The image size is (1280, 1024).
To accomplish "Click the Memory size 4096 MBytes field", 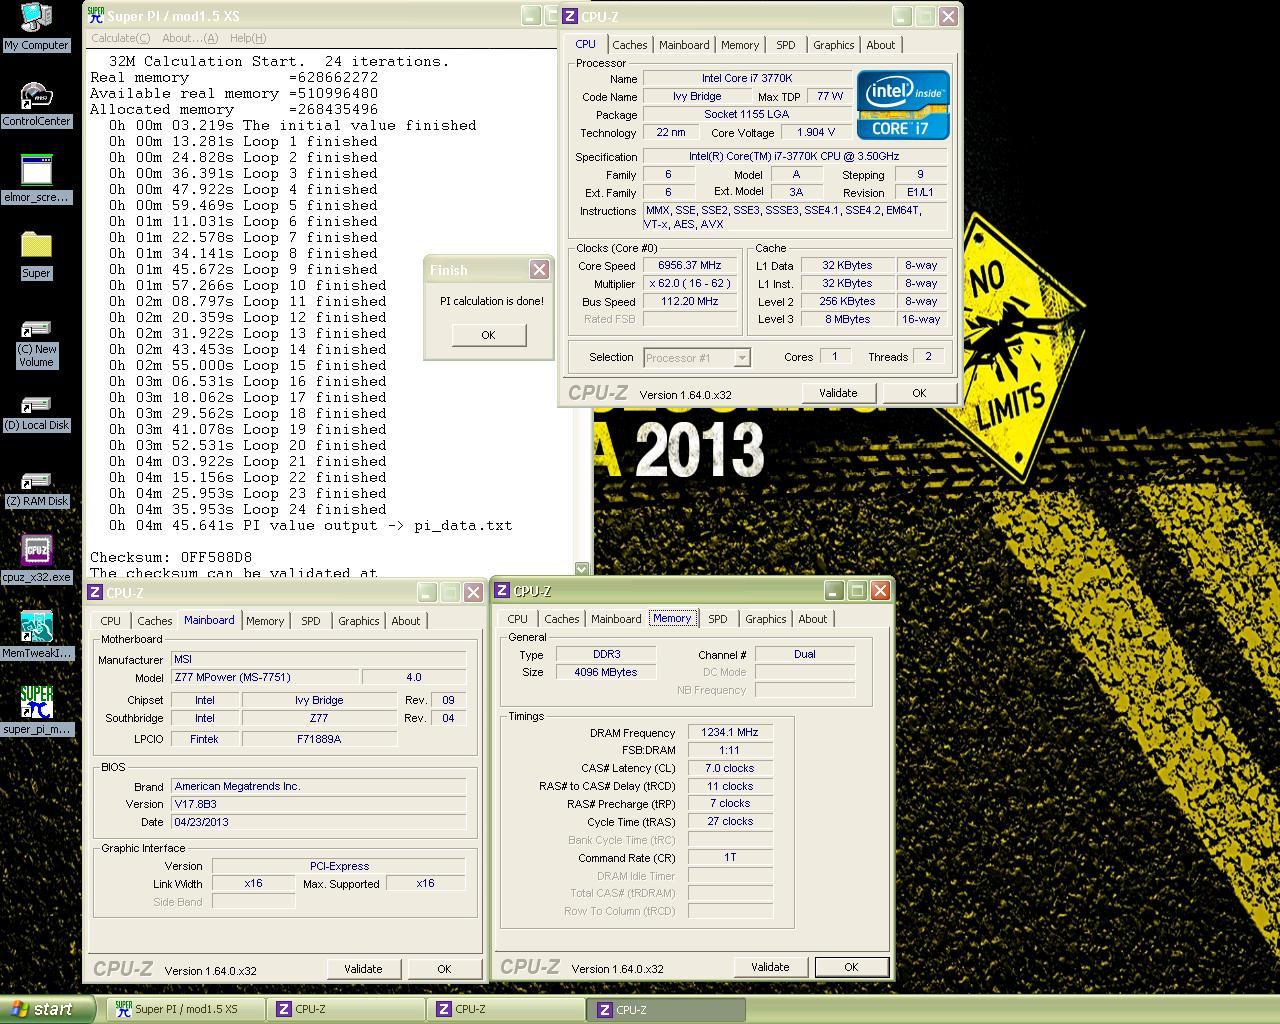I will click(606, 673).
